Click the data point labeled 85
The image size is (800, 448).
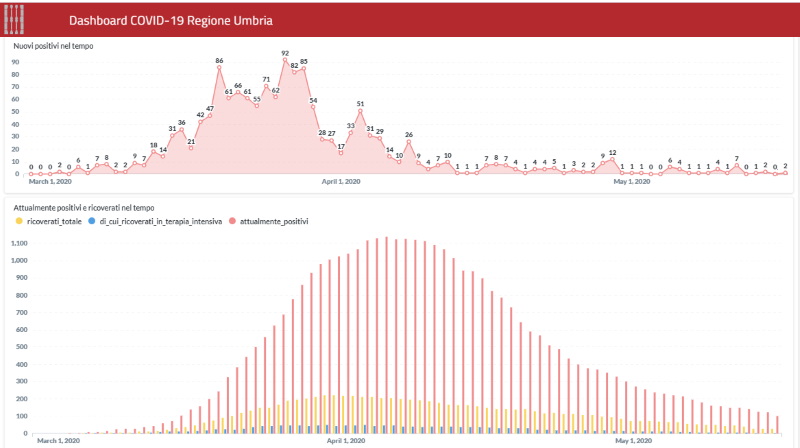(303, 69)
